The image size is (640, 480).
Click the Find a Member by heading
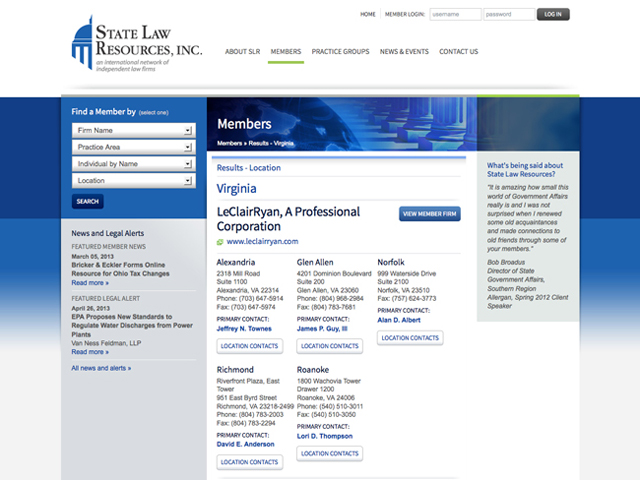point(103,112)
